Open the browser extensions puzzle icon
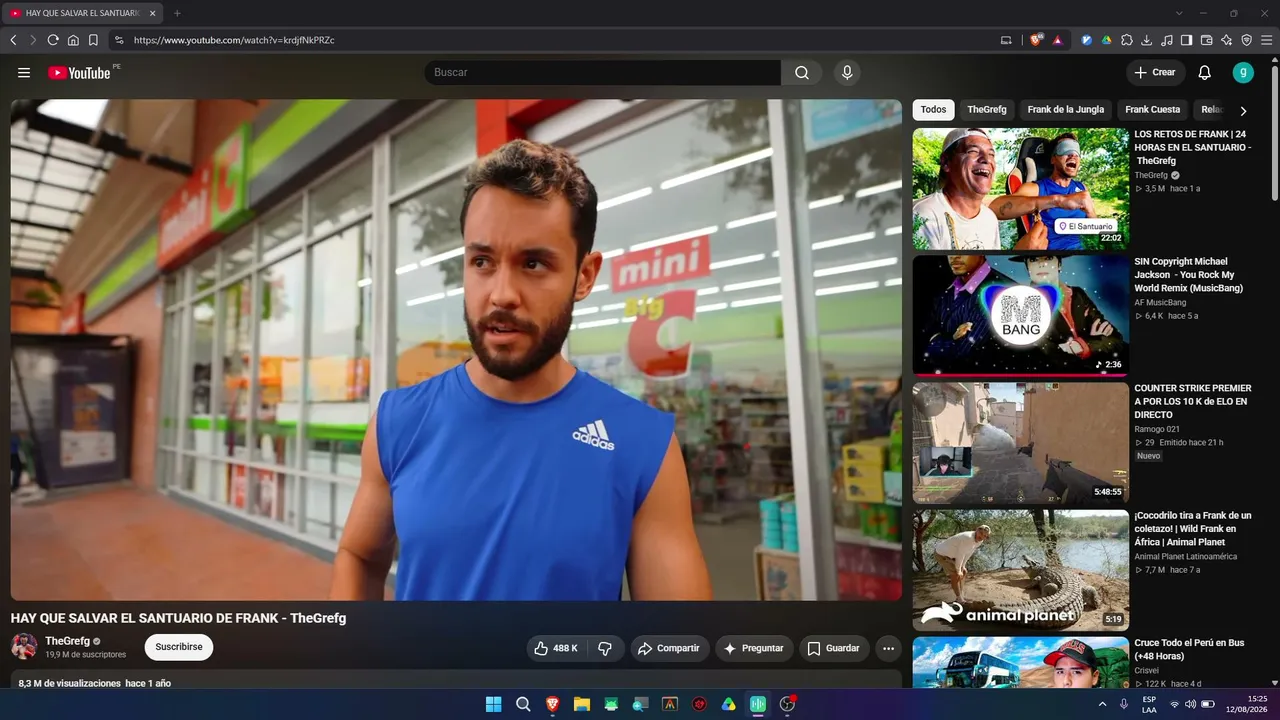The width and height of the screenshot is (1280, 720). coord(1127,40)
